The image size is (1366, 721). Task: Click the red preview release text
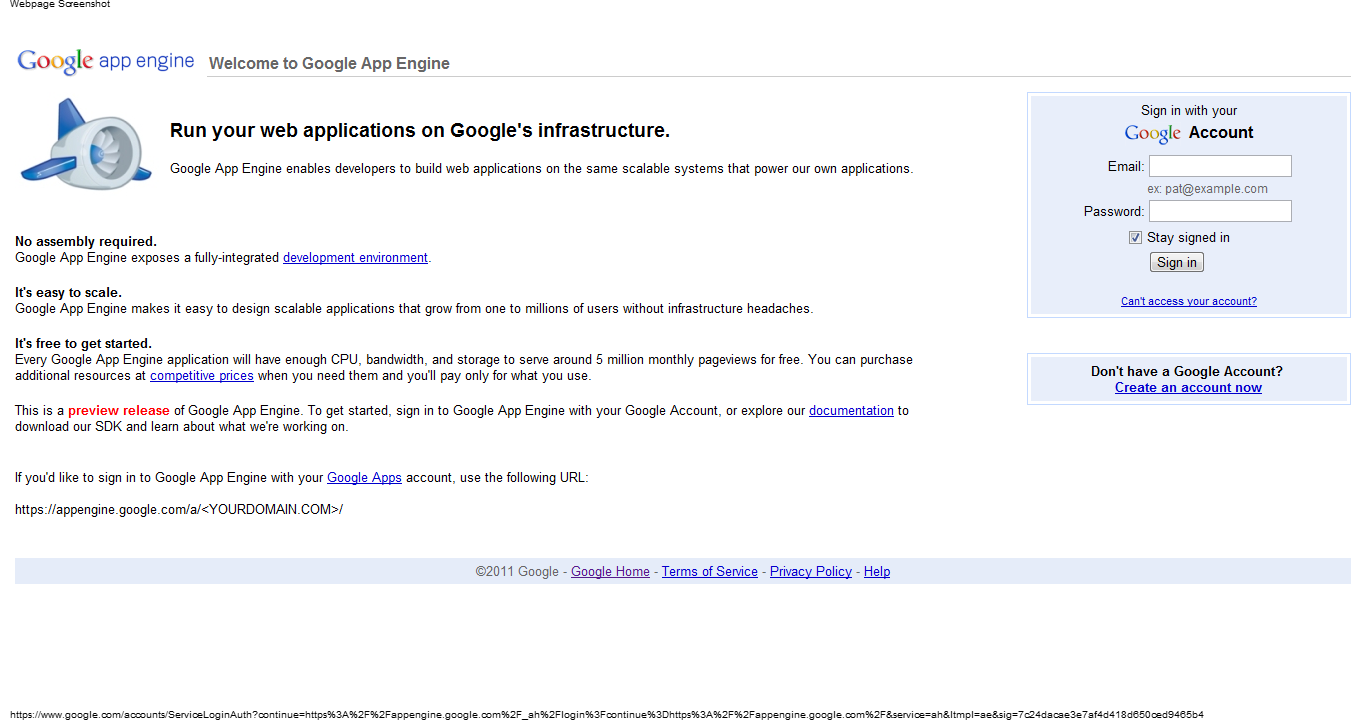coord(119,411)
